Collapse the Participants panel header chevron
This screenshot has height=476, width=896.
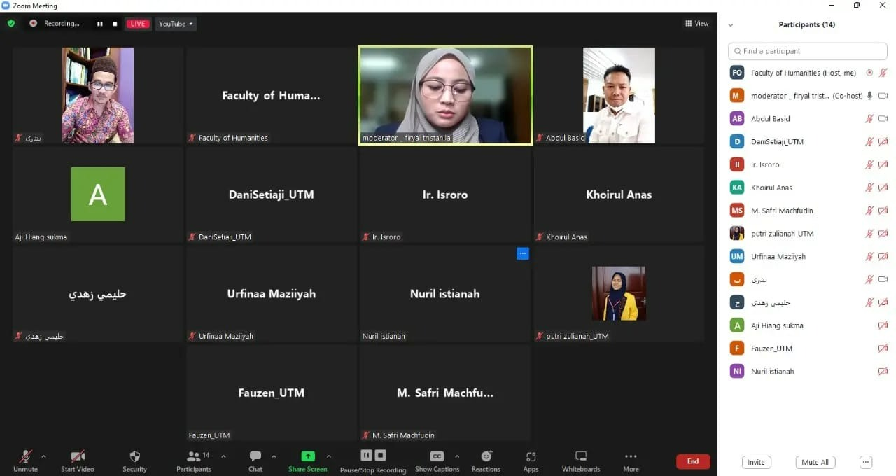tap(730, 24)
